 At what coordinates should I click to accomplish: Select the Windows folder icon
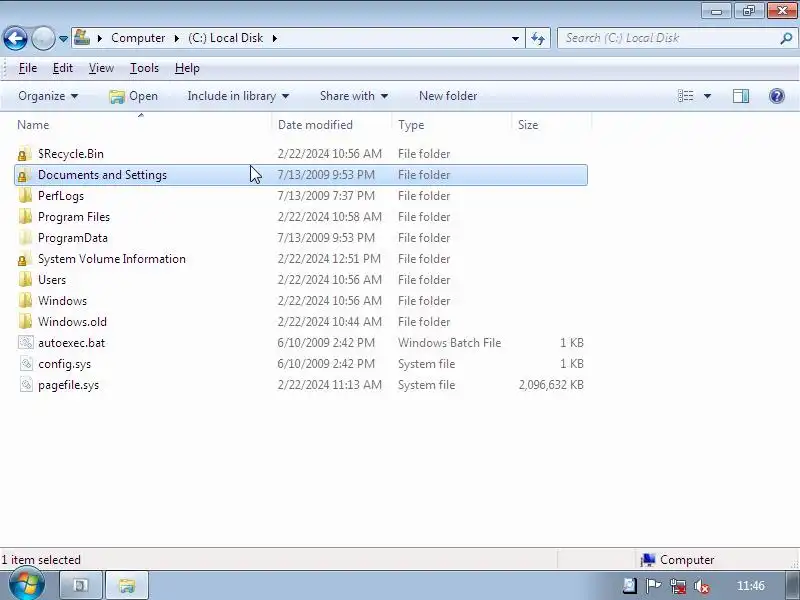(x=24, y=301)
